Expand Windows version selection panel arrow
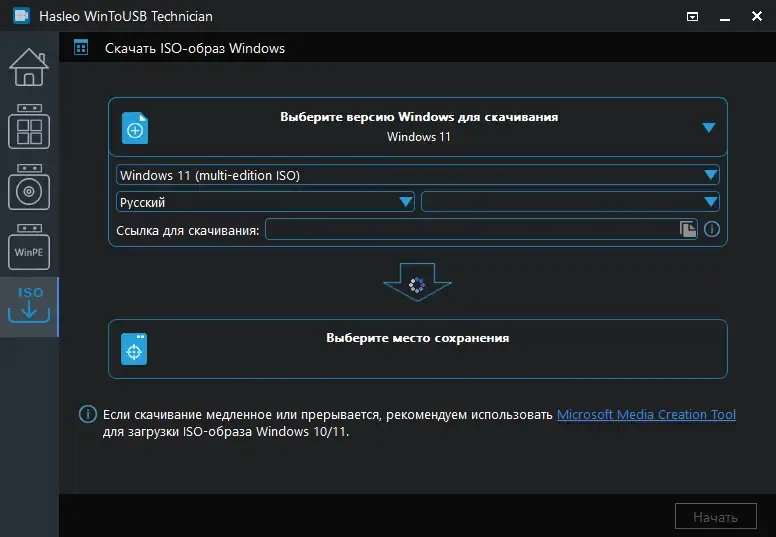The height and width of the screenshot is (537, 776). pos(709,128)
